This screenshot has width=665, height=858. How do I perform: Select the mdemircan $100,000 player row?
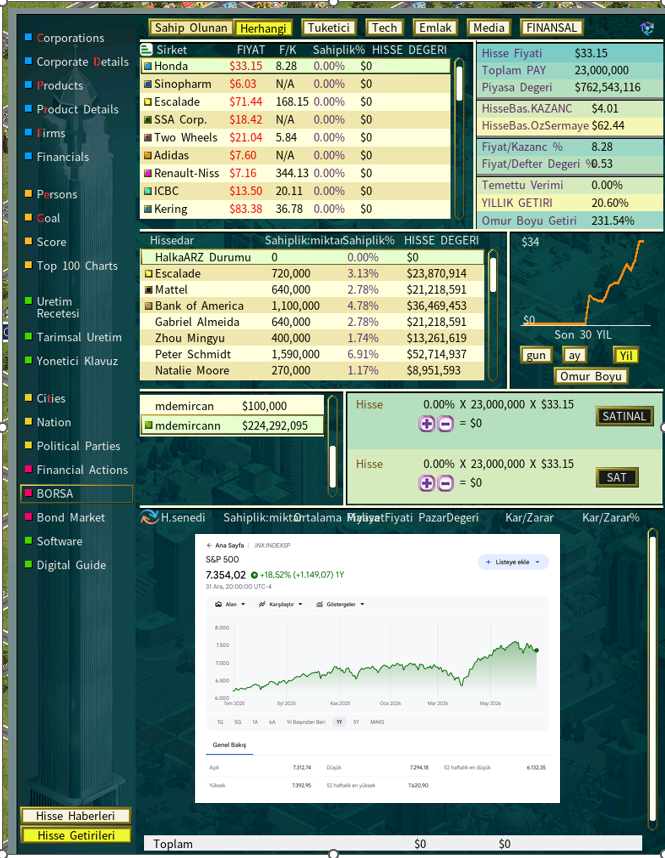pyautogui.click(x=232, y=406)
